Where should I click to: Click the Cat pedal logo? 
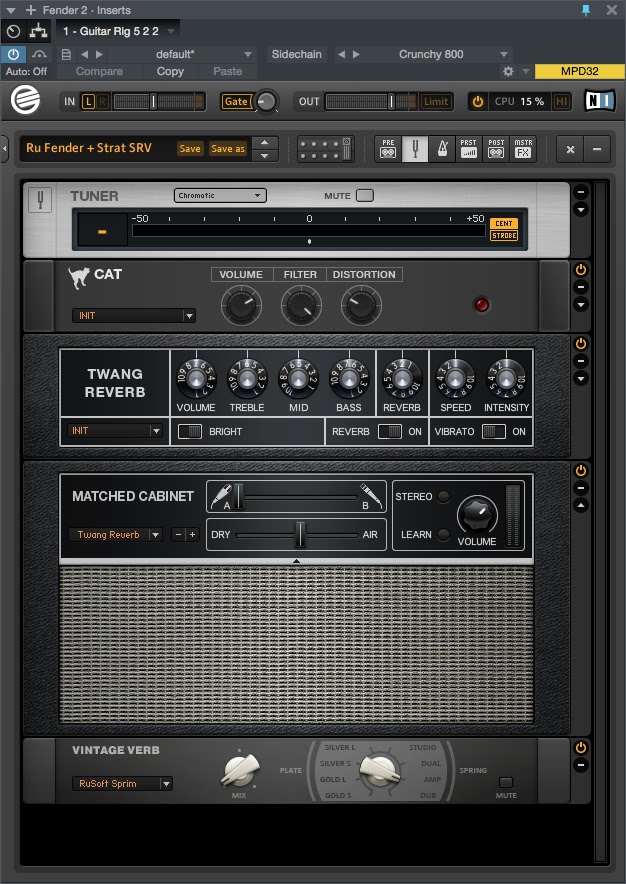(78, 277)
